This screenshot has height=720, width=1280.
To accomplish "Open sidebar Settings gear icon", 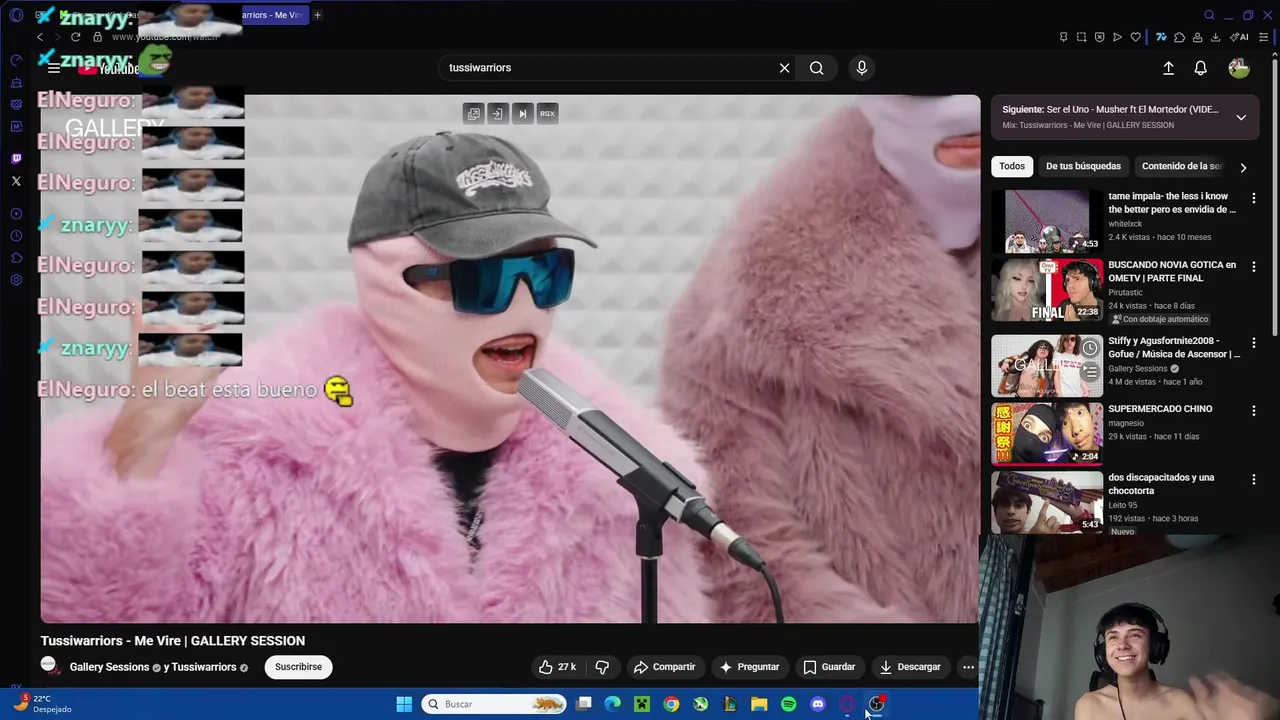I will pos(16,280).
